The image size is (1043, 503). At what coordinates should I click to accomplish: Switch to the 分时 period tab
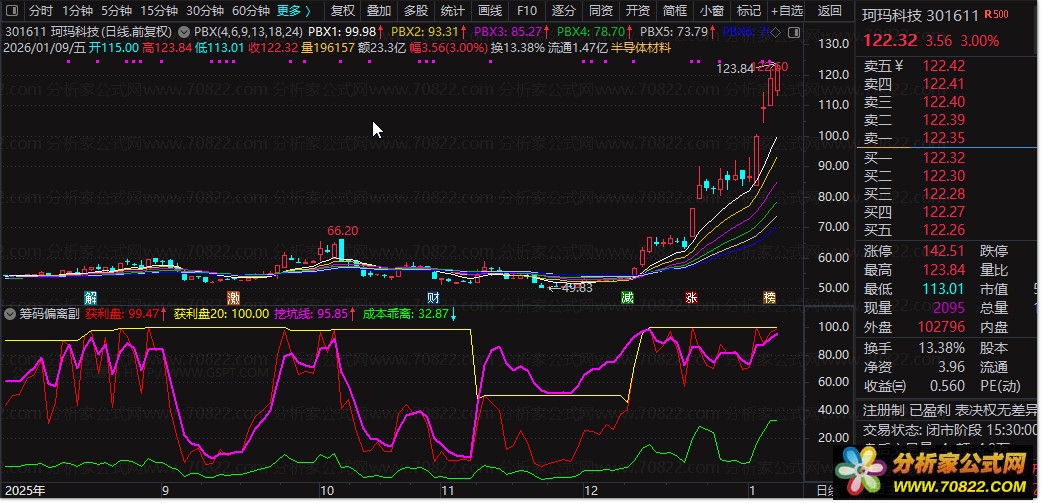(x=41, y=11)
